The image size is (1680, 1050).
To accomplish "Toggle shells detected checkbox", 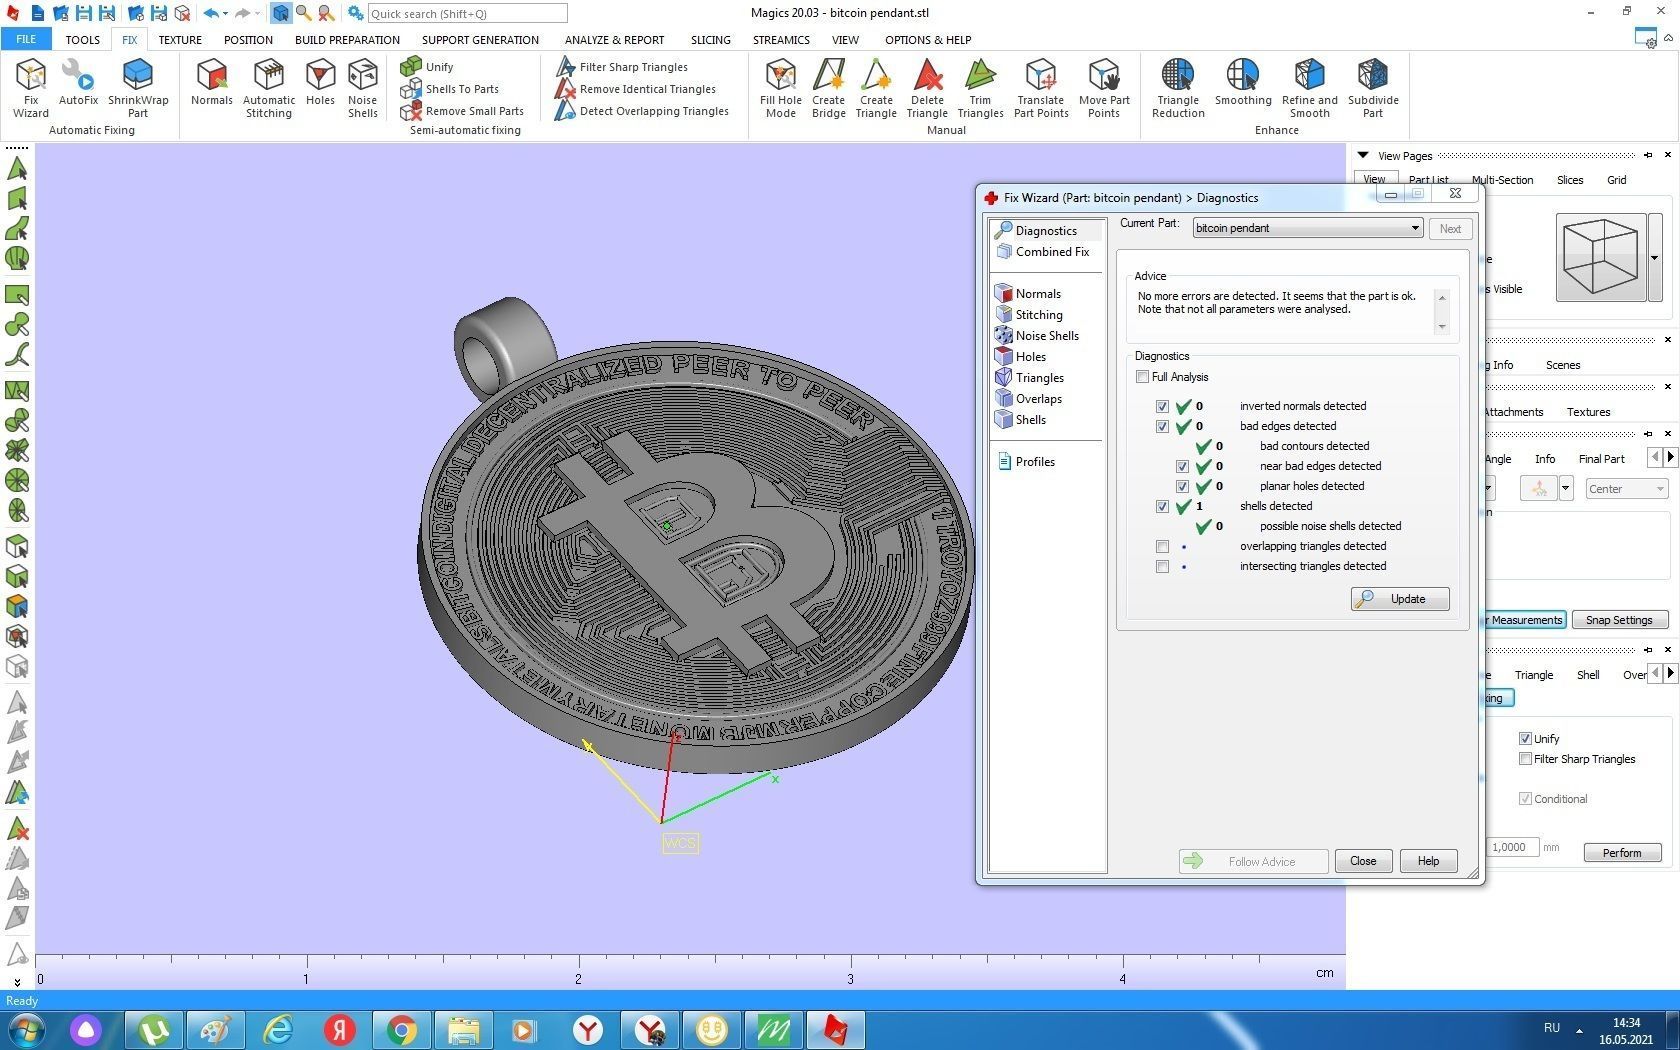I will tap(1162, 506).
